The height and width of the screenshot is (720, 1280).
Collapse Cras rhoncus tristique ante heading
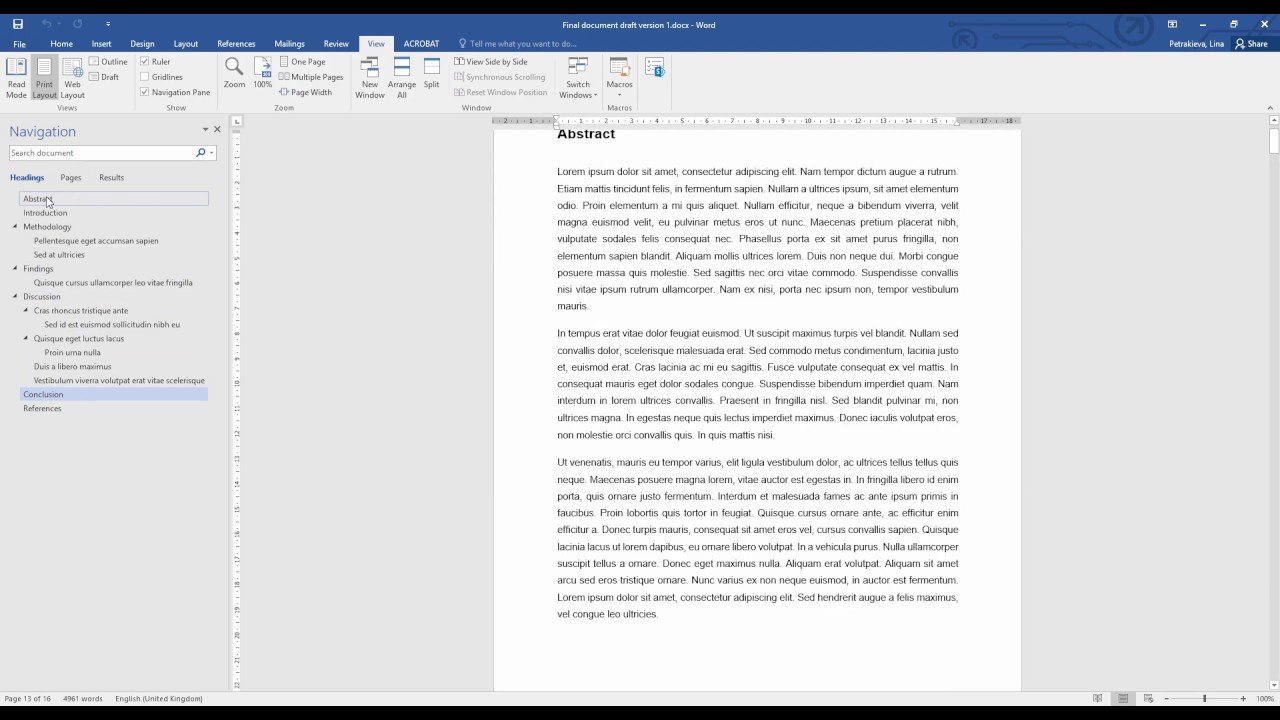click(26, 311)
